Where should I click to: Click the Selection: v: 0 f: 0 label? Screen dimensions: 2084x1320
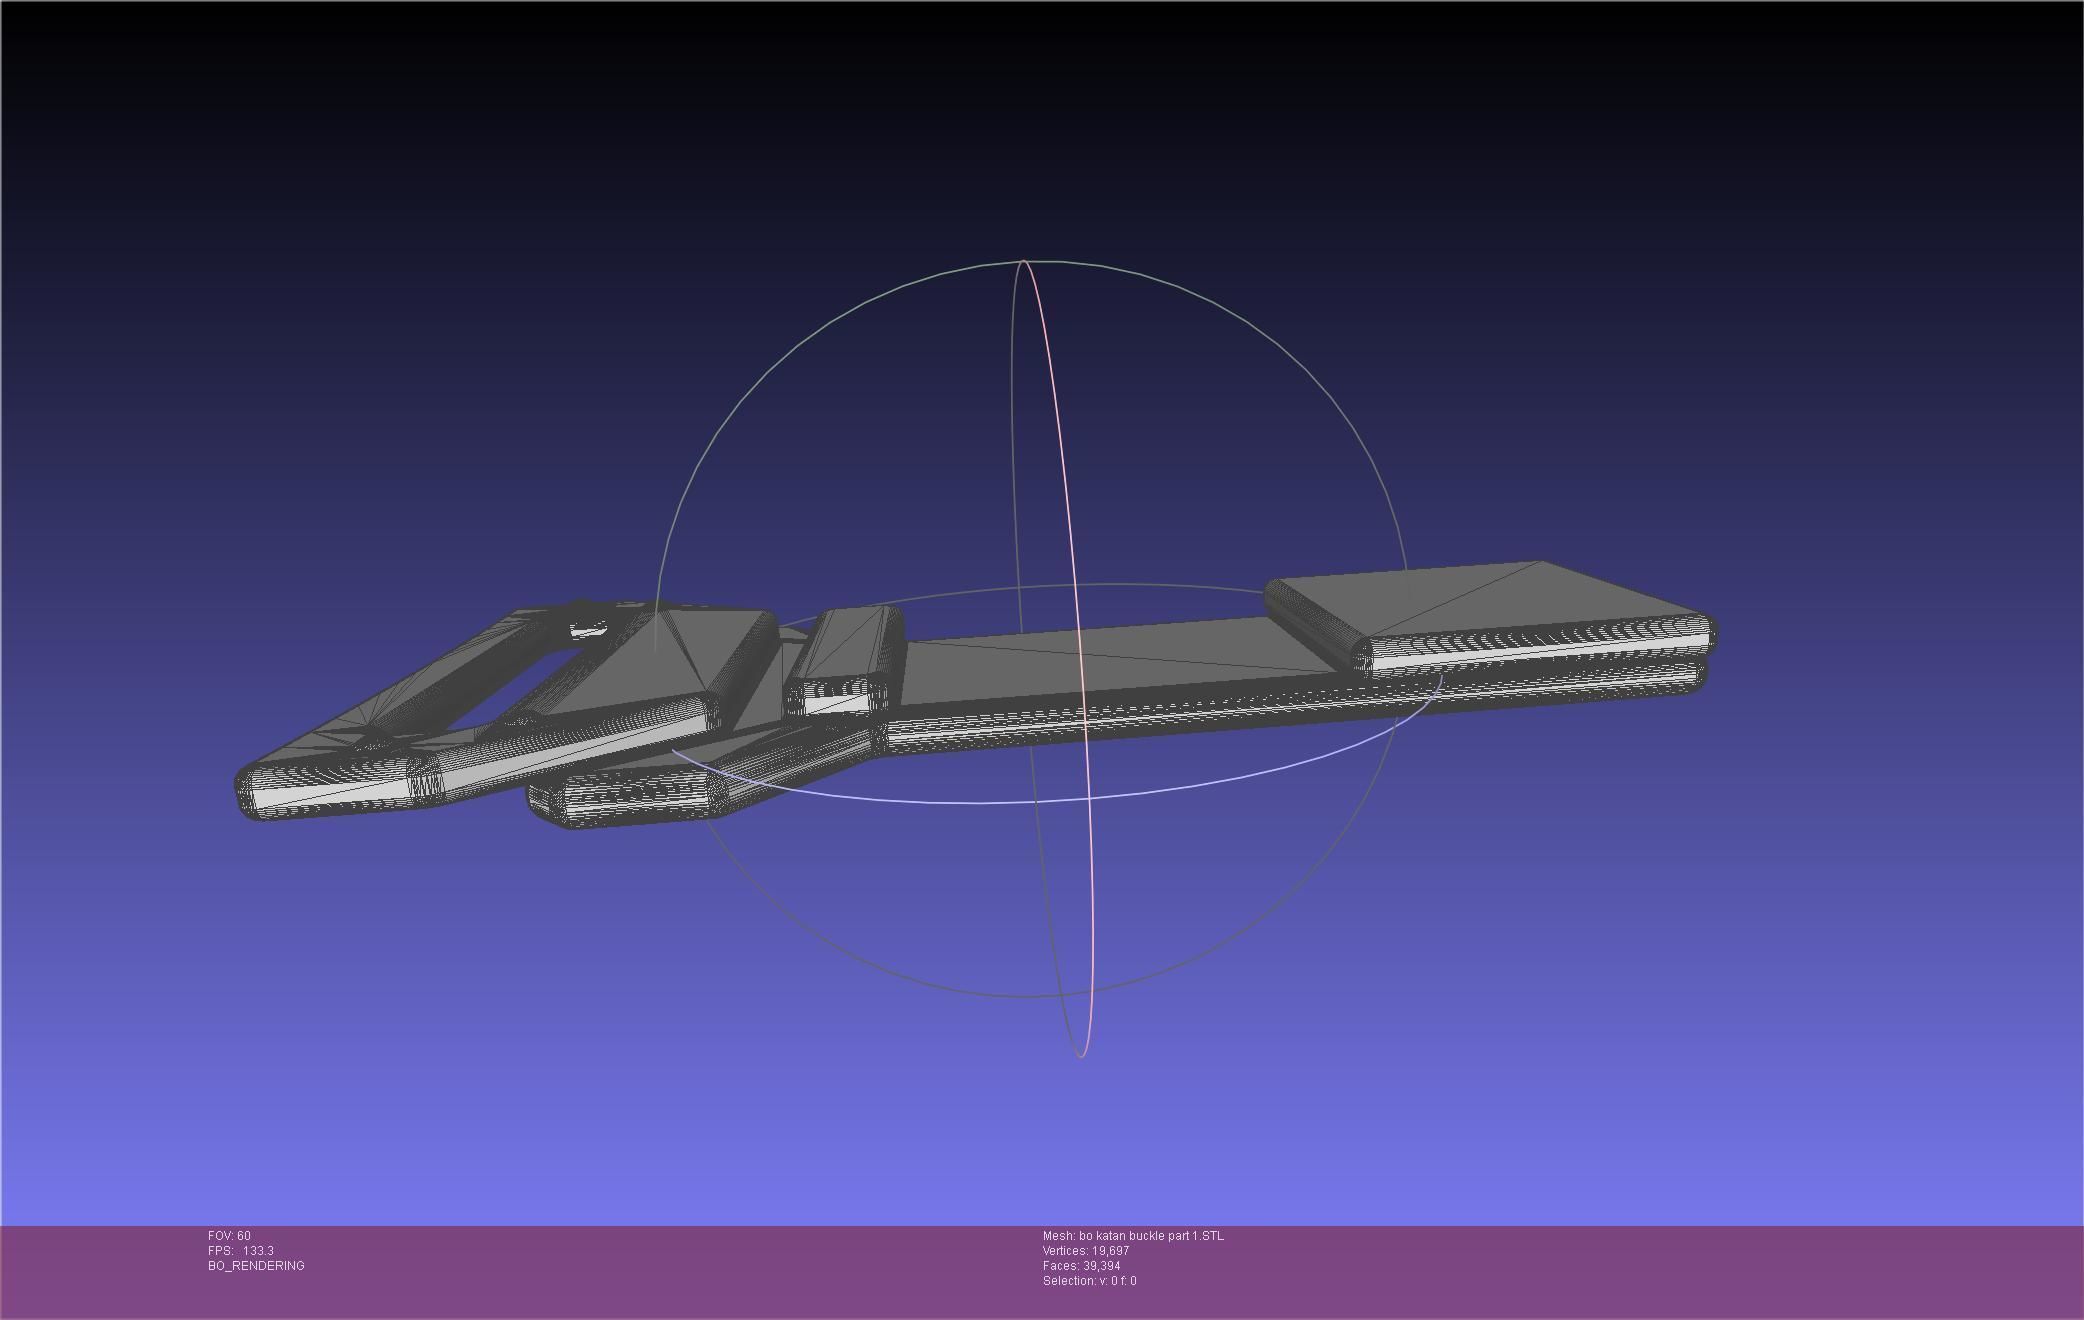pyautogui.click(x=1089, y=1281)
